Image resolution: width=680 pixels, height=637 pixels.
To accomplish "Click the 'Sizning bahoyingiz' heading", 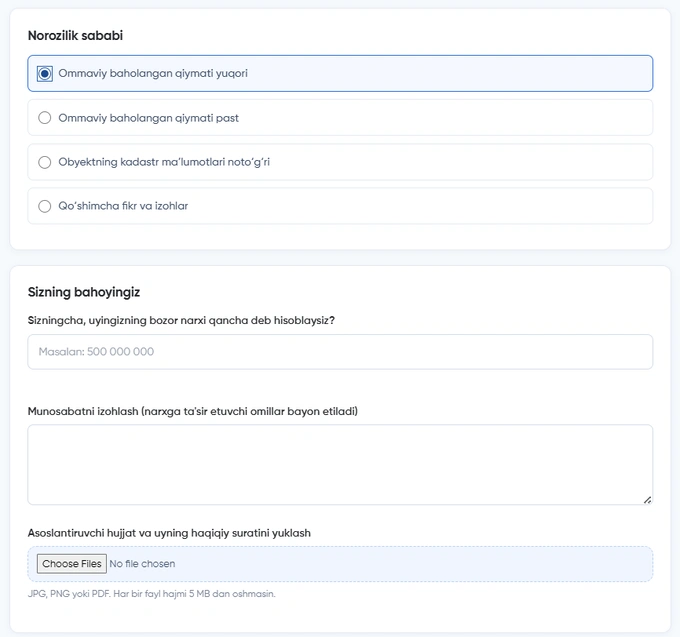I will tap(84, 292).
